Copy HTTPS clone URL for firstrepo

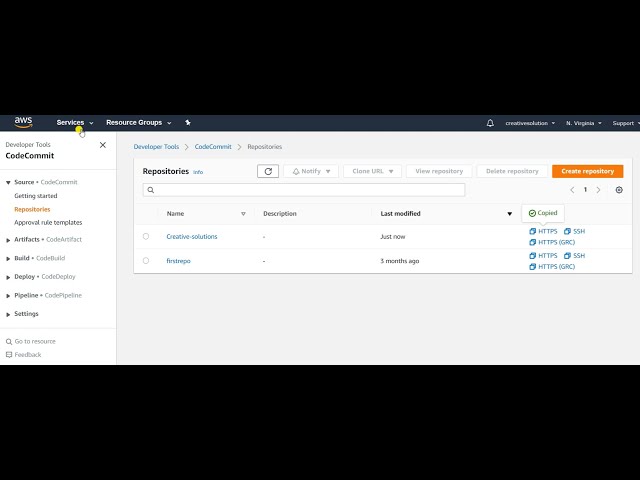pos(543,256)
